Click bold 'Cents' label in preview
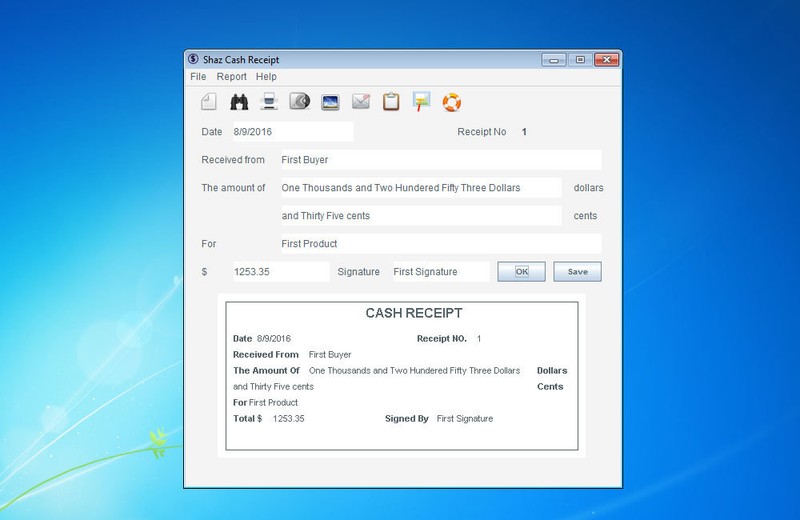Screen dimensions: 800x520 (x=550, y=386)
